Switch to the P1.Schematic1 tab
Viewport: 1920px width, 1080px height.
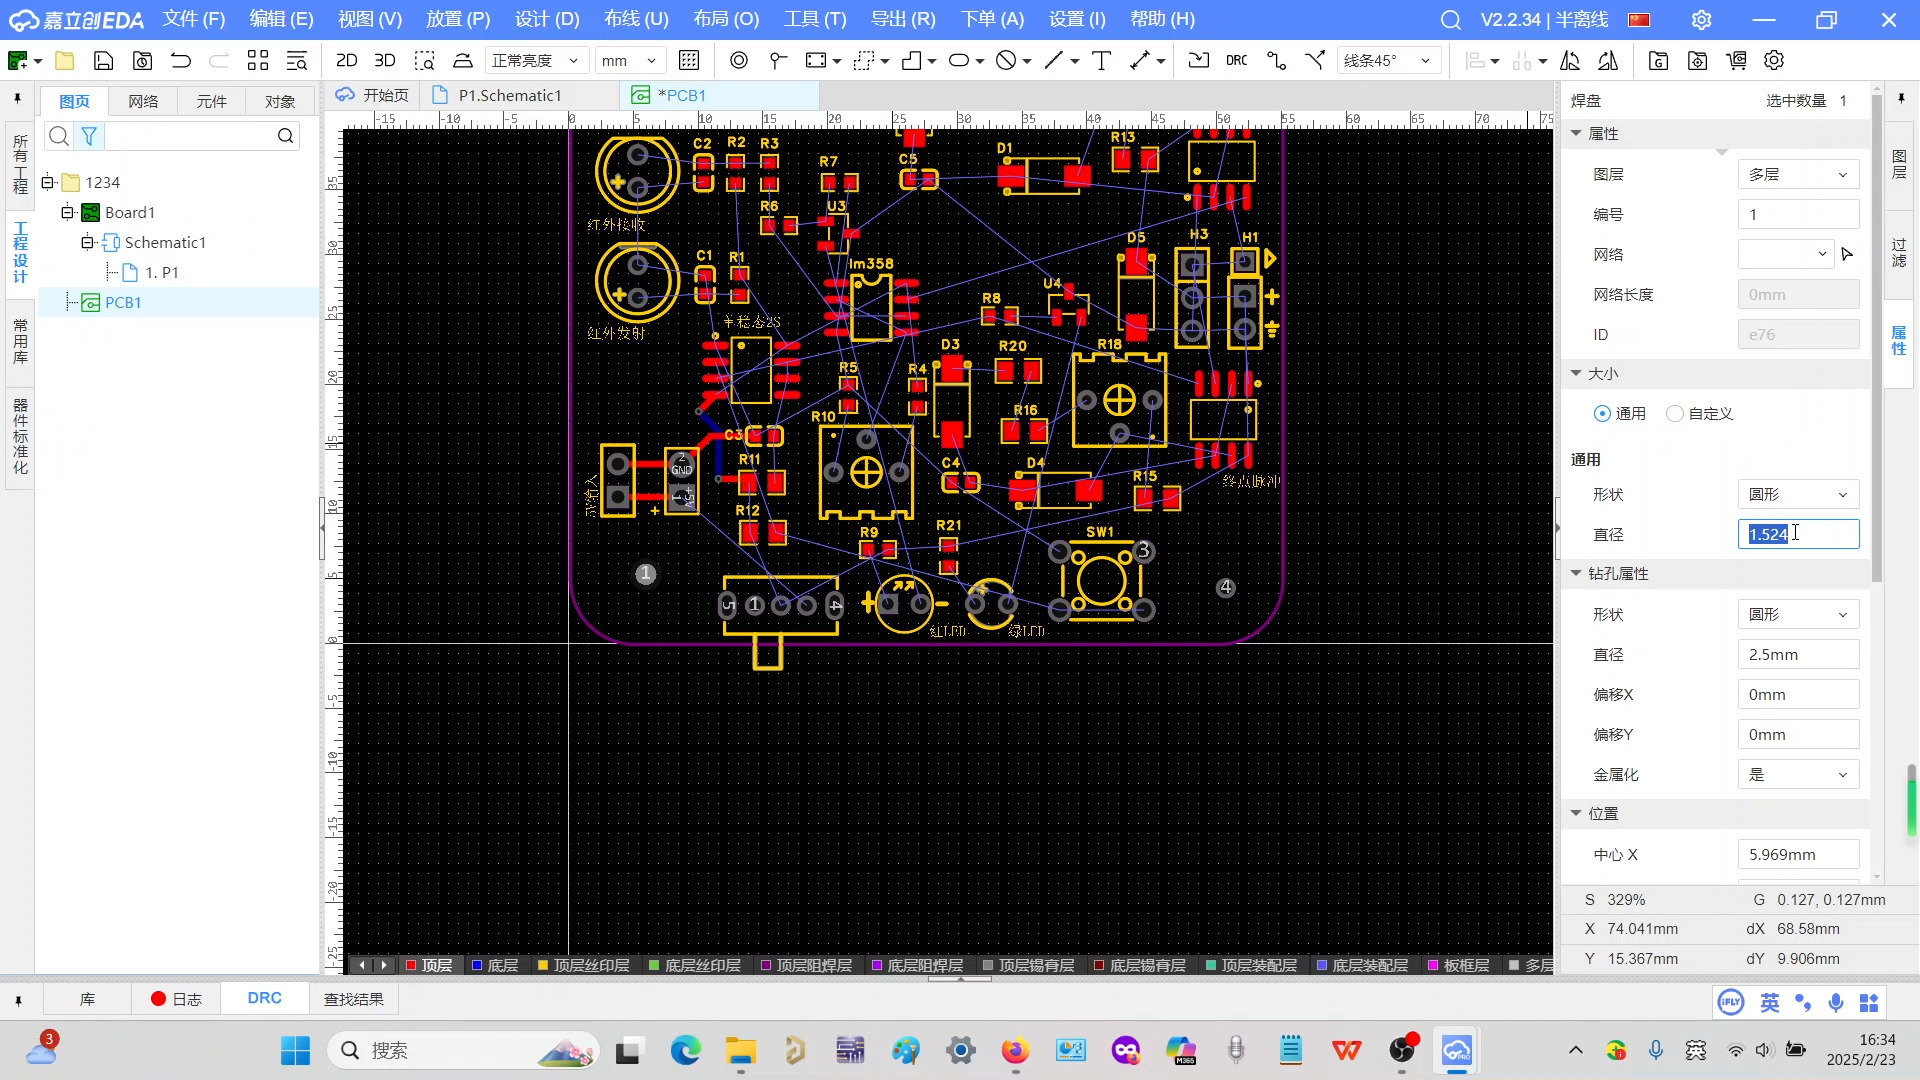pyautogui.click(x=509, y=95)
